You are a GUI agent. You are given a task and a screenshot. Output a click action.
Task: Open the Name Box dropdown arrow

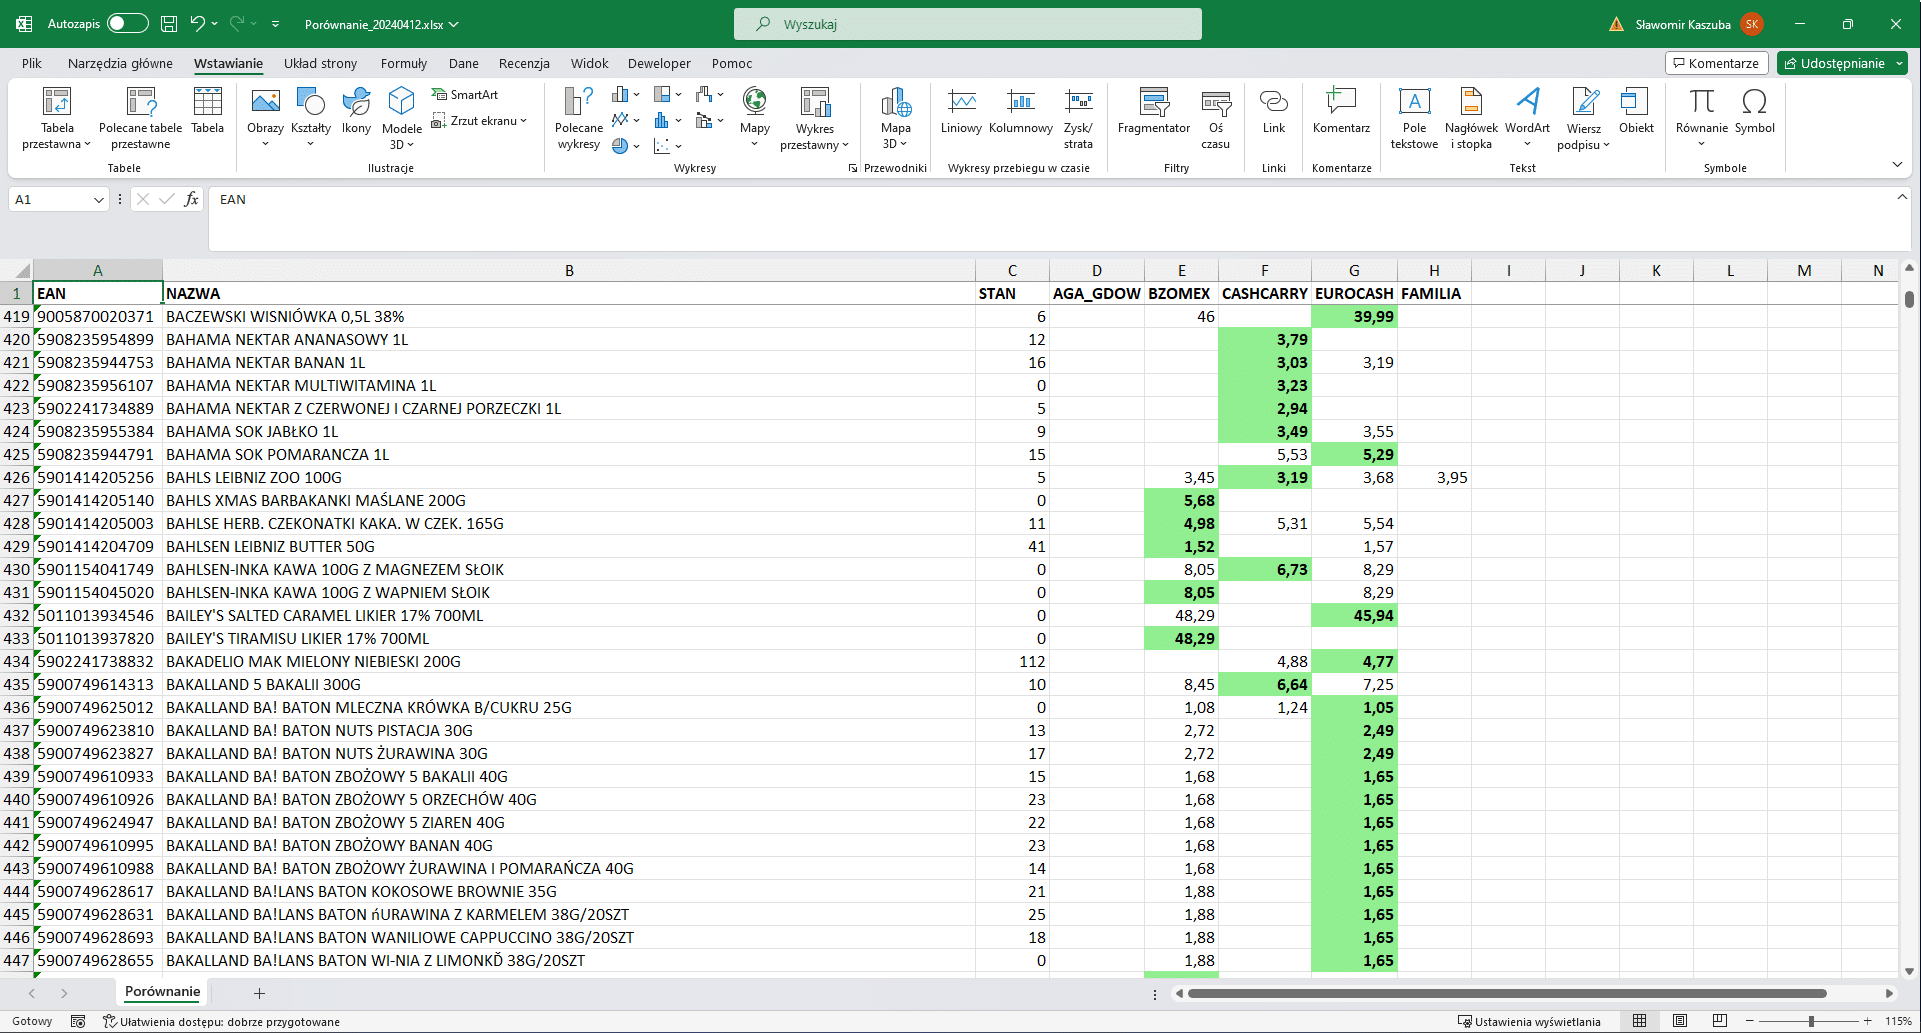coord(98,200)
